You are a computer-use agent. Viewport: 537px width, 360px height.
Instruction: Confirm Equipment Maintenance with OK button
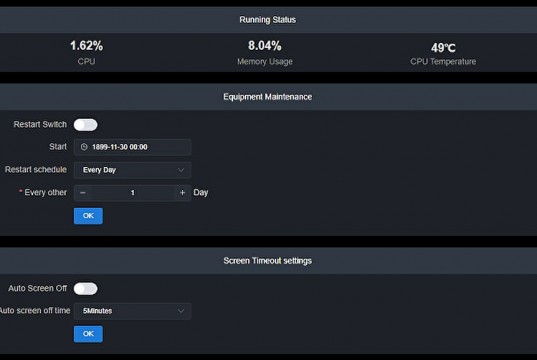pyautogui.click(x=88, y=216)
